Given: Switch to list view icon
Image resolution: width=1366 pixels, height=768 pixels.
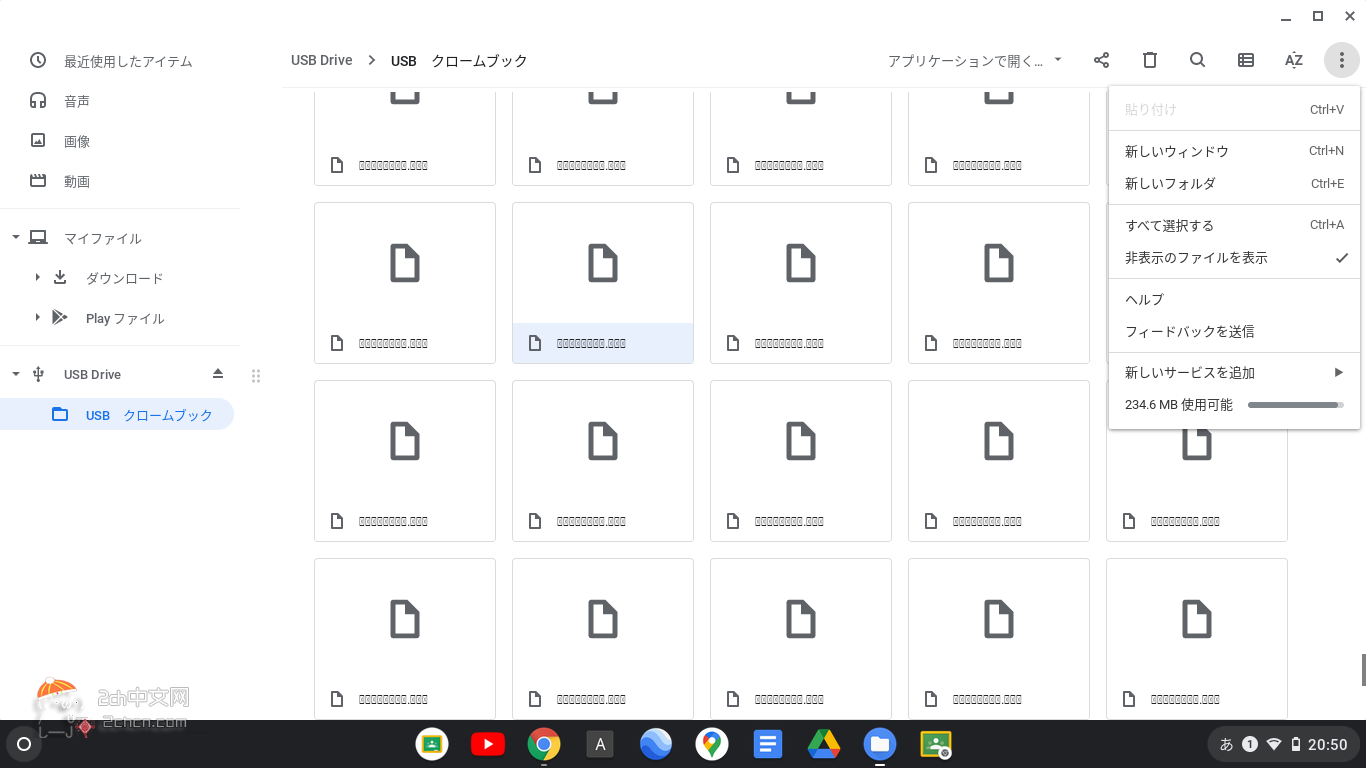Looking at the screenshot, I should 1246,60.
